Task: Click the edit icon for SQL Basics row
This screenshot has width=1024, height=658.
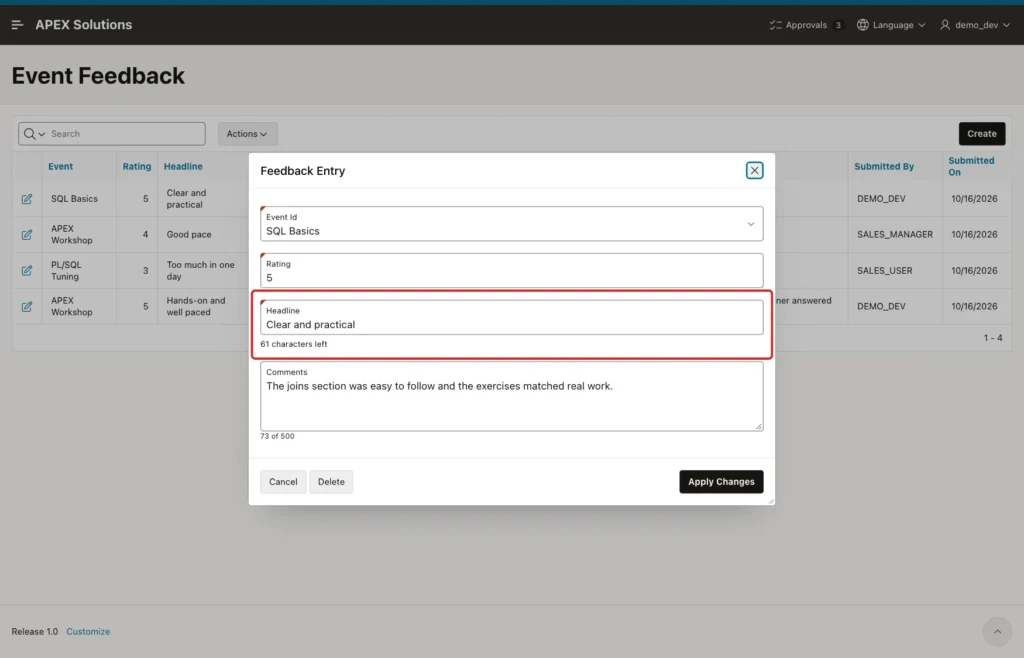Action: point(27,199)
